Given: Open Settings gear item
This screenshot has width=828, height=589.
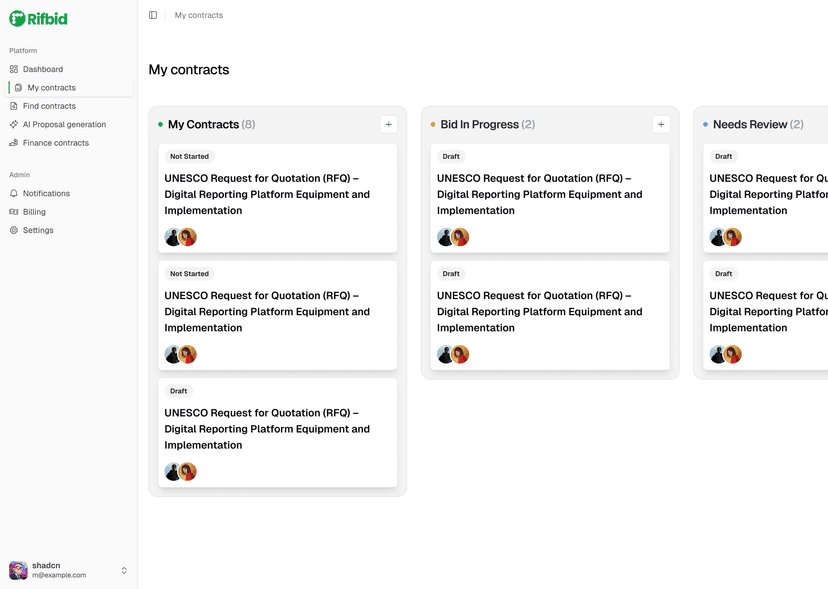Looking at the screenshot, I should [x=38, y=230].
